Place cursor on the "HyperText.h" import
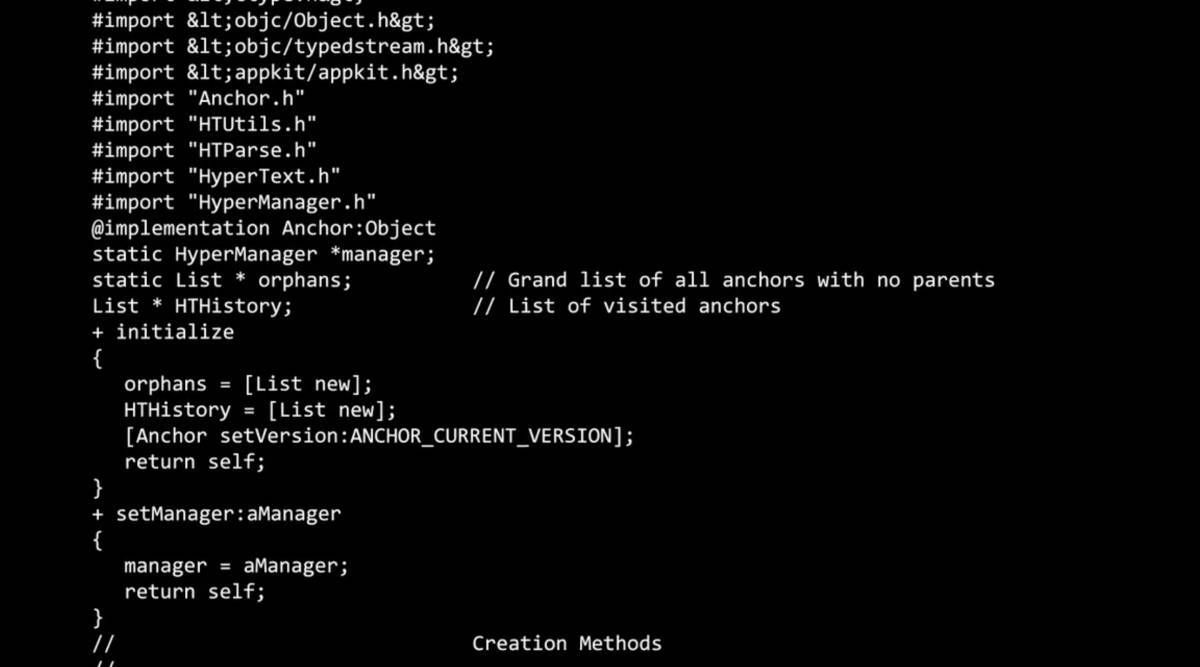Image resolution: width=1200 pixels, height=667 pixels. [x=263, y=176]
